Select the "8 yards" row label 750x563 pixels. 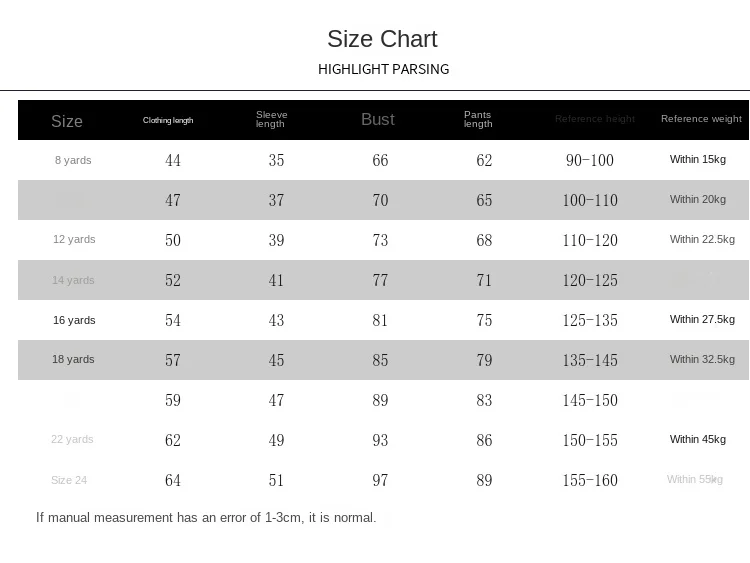click(73, 160)
